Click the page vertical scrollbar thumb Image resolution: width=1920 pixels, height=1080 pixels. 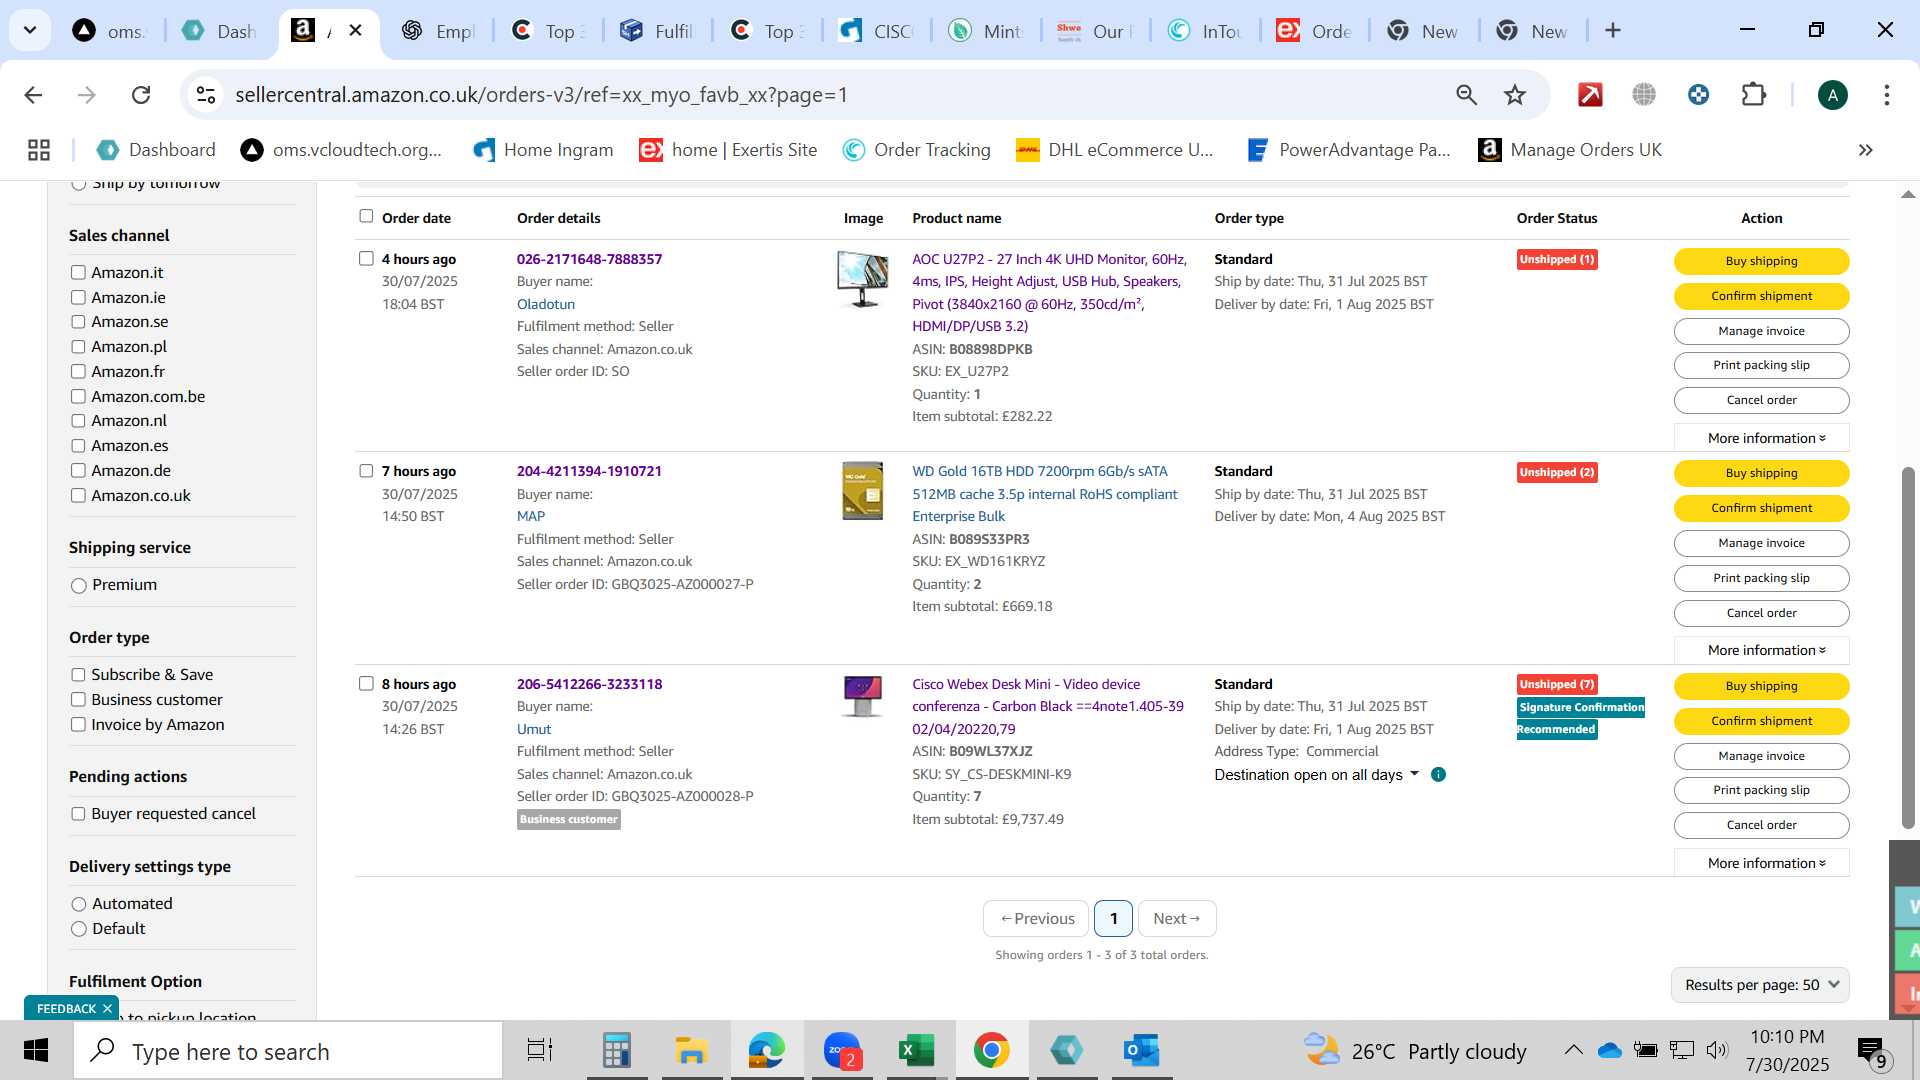pos(1908,648)
